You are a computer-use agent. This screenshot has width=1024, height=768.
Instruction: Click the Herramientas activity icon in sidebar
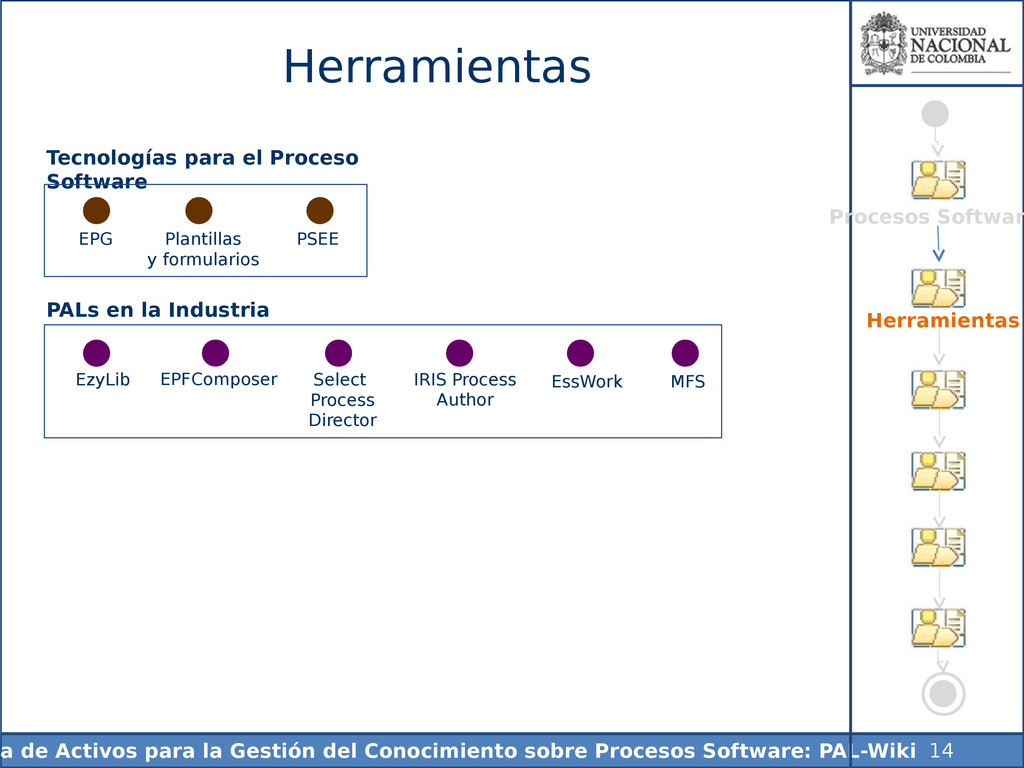(x=938, y=288)
